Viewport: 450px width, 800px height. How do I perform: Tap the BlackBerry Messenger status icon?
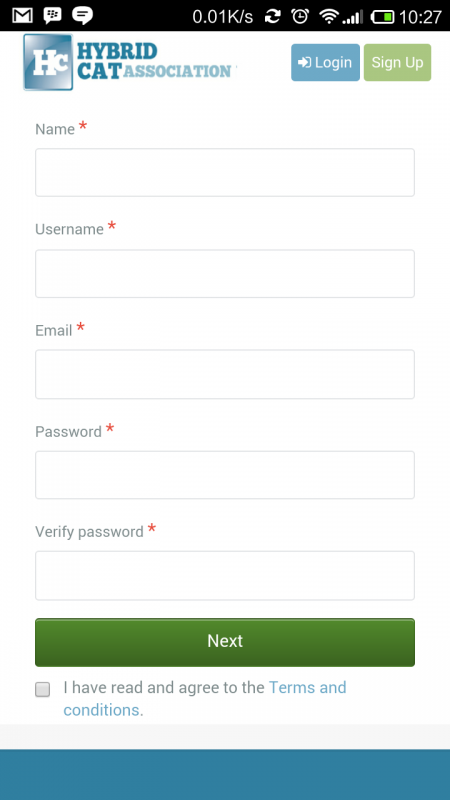(x=53, y=16)
